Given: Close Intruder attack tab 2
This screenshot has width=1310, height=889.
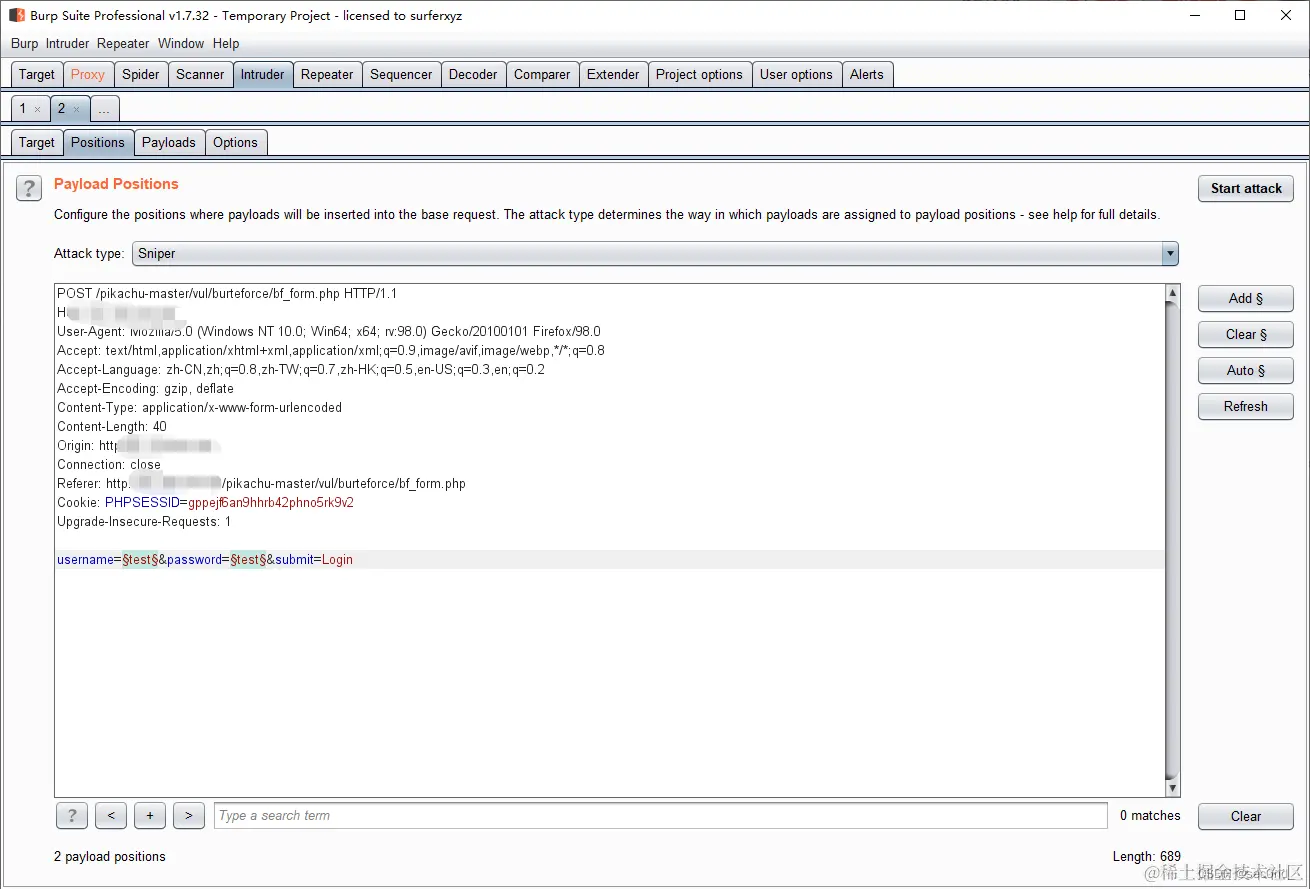Looking at the screenshot, I should coord(76,109).
